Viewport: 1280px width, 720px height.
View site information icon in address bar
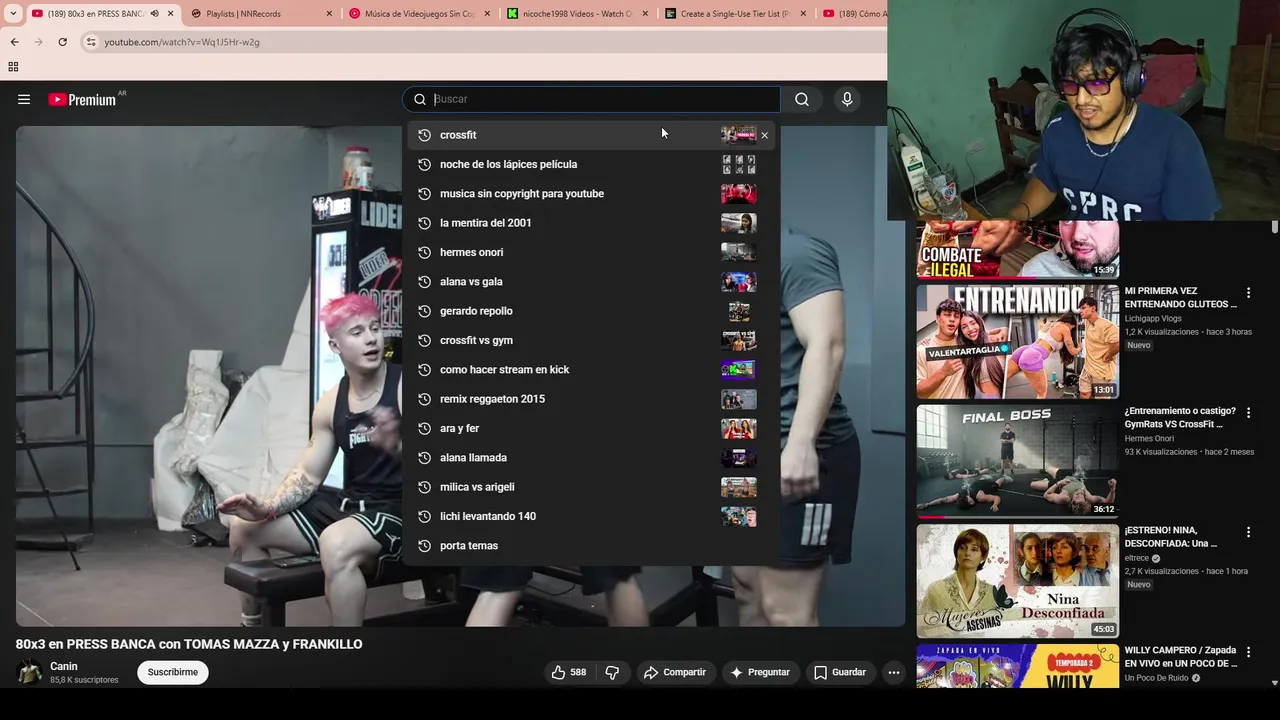[x=91, y=42]
